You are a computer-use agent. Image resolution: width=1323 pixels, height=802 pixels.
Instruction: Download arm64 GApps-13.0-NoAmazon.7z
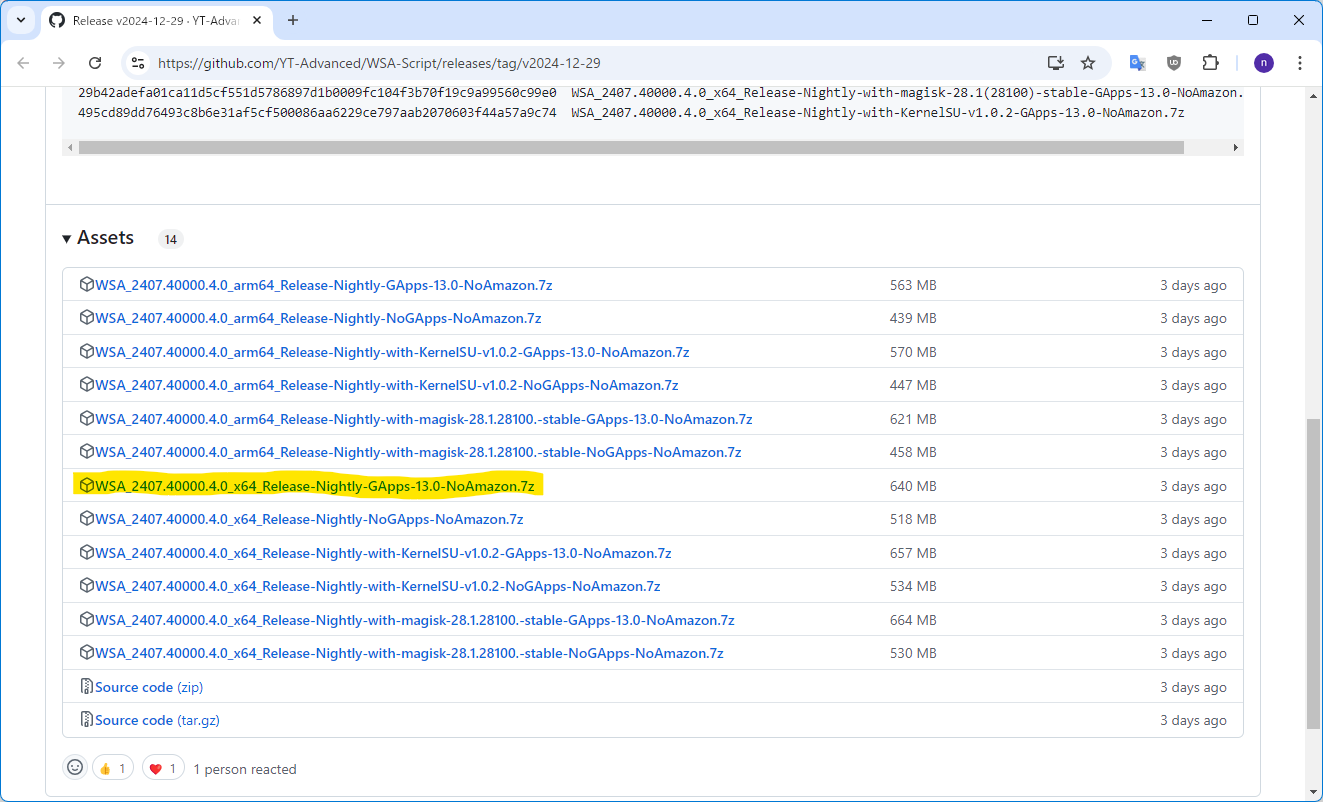(x=324, y=285)
